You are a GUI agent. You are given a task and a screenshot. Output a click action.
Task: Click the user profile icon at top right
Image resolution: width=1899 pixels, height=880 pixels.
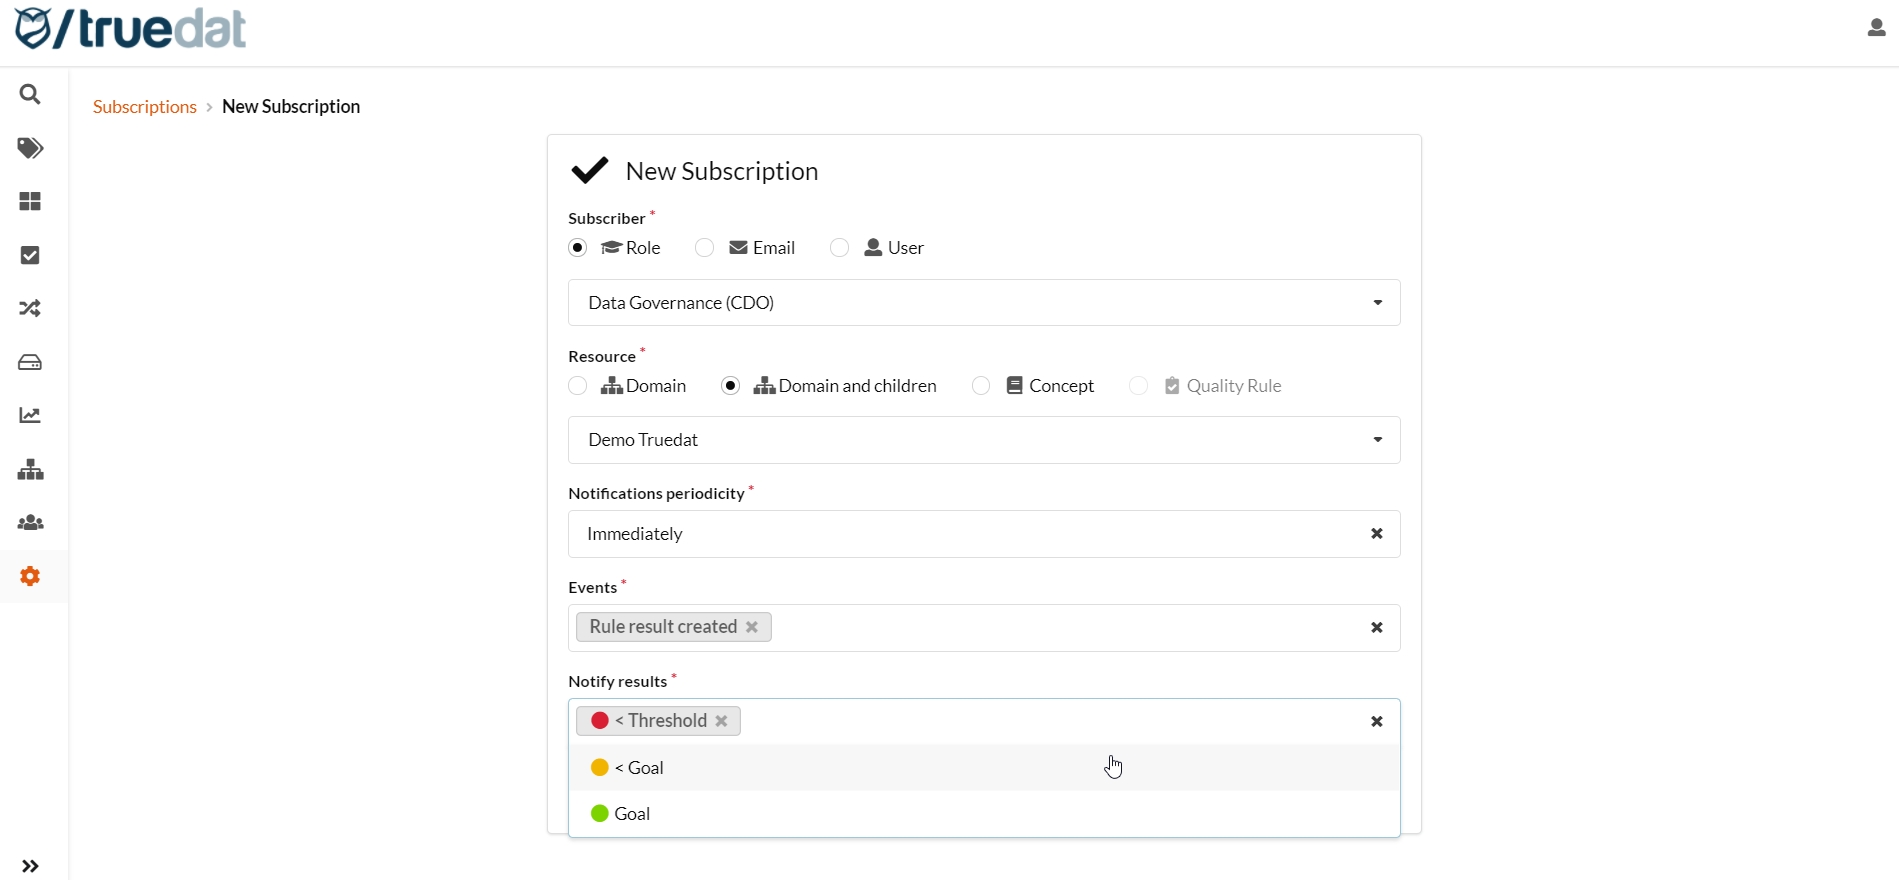click(1876, 29)
